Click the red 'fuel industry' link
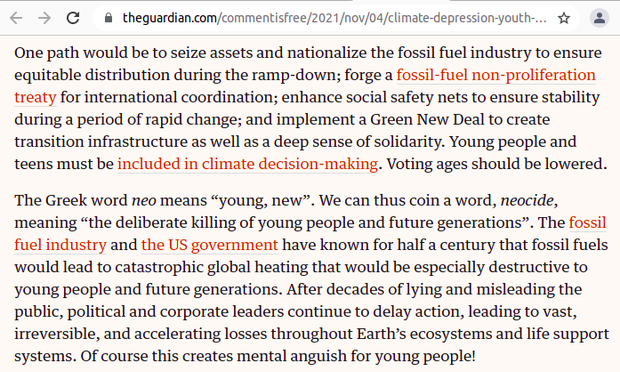Viewport: 620px width, 372px height. pyautogui.click(x=60, y=245)
